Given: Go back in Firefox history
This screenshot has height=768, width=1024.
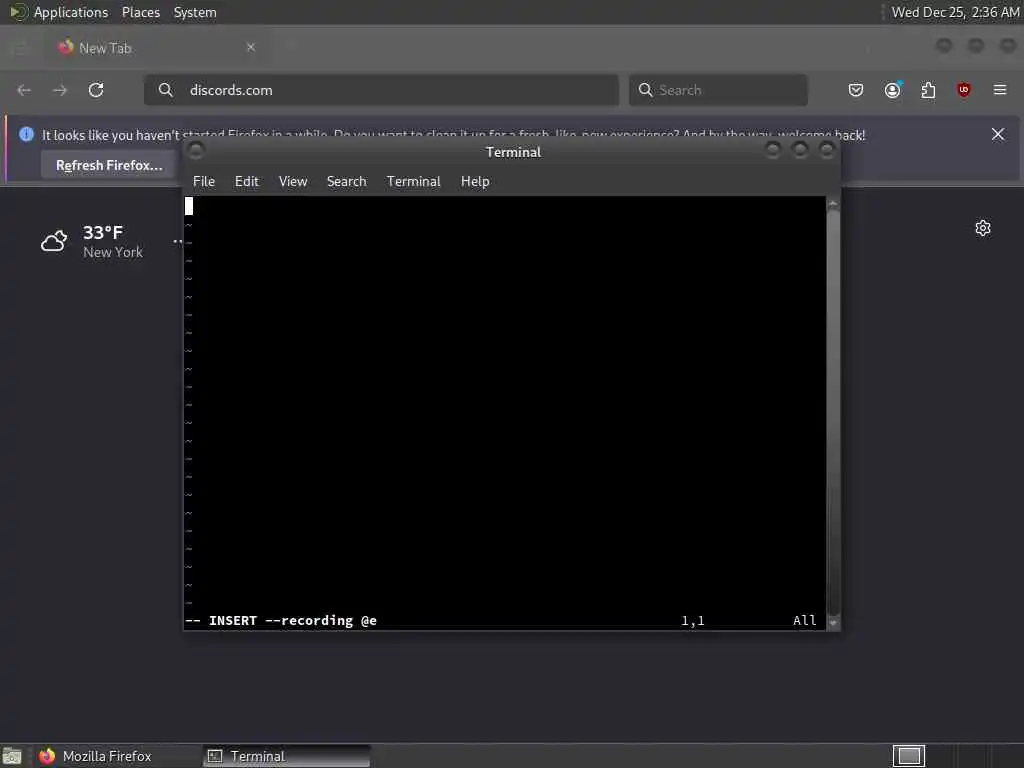Looking at the screenshot, I should [24, 90].
